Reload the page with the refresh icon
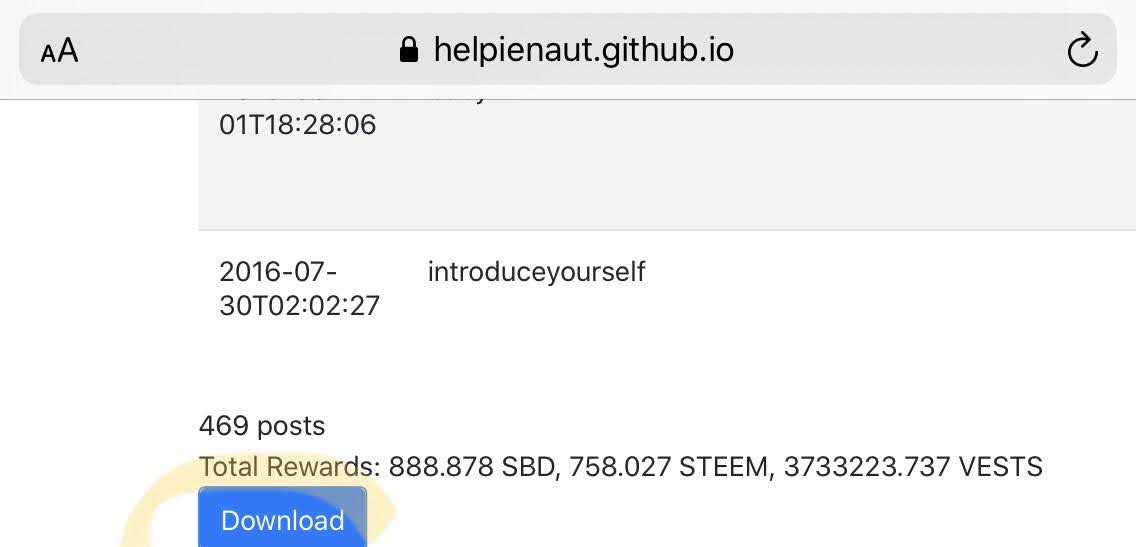This screenshot has height=547, width=1136. click(1082, 51)
